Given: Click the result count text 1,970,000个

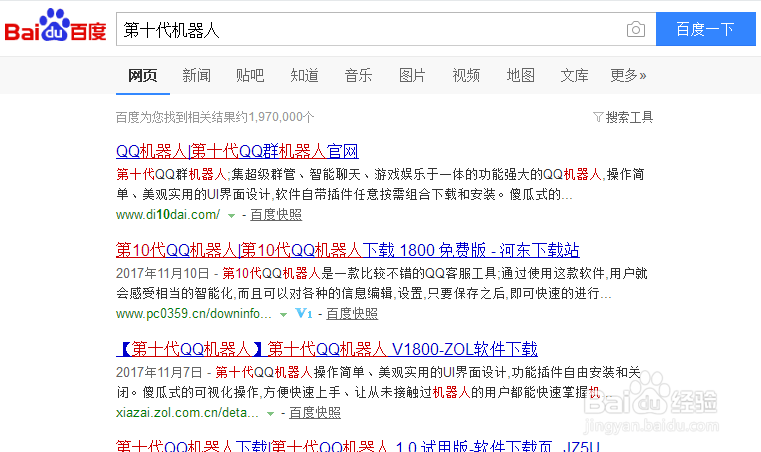Looking at the screenshot, I should click(x=281, y=117).
